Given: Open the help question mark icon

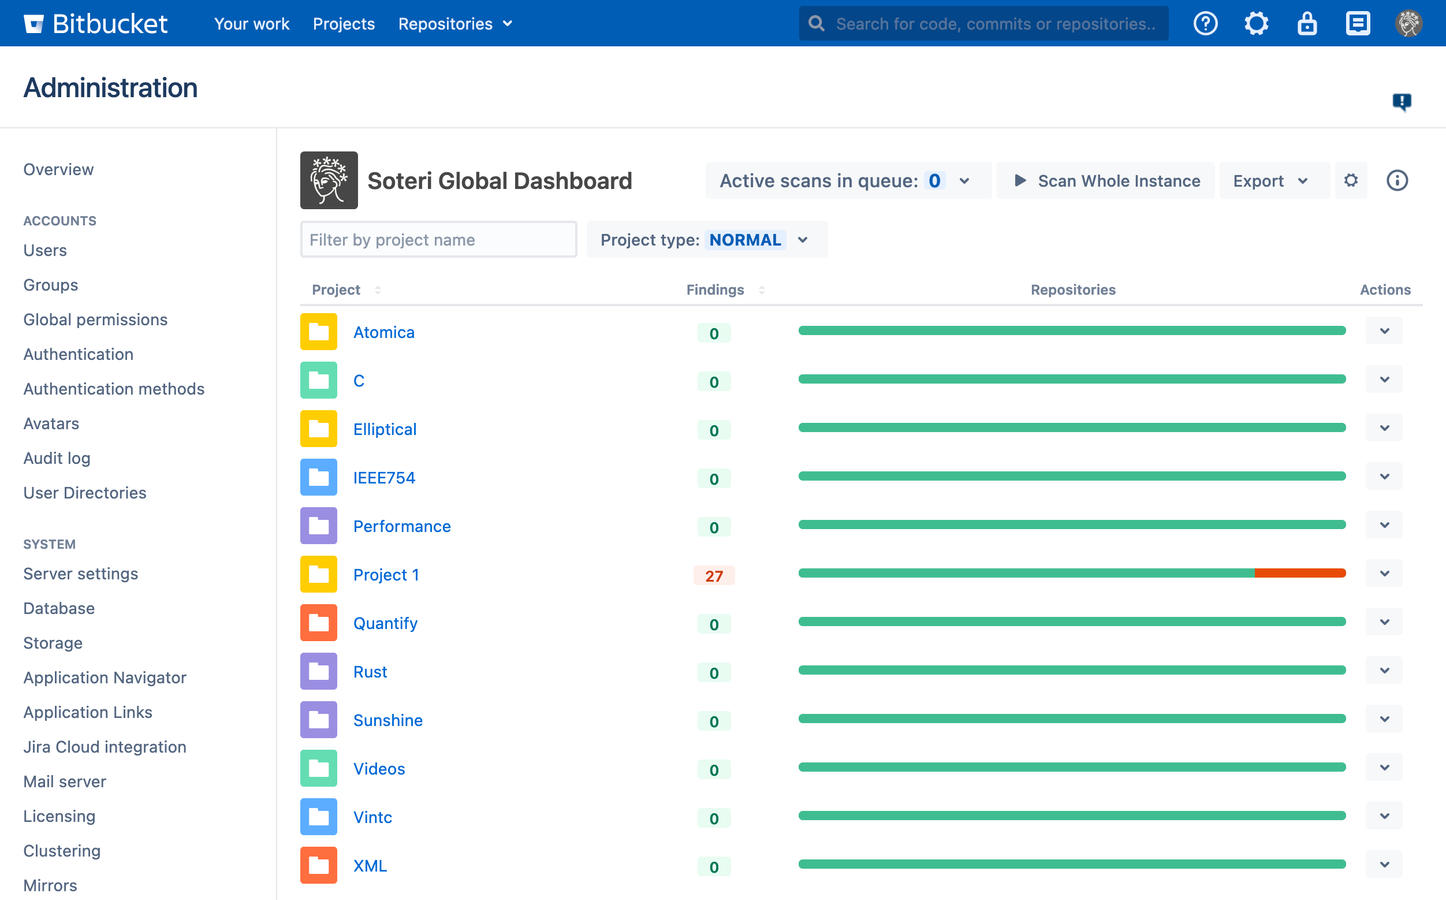Looking at the screenshot, I should (1206, 23).
